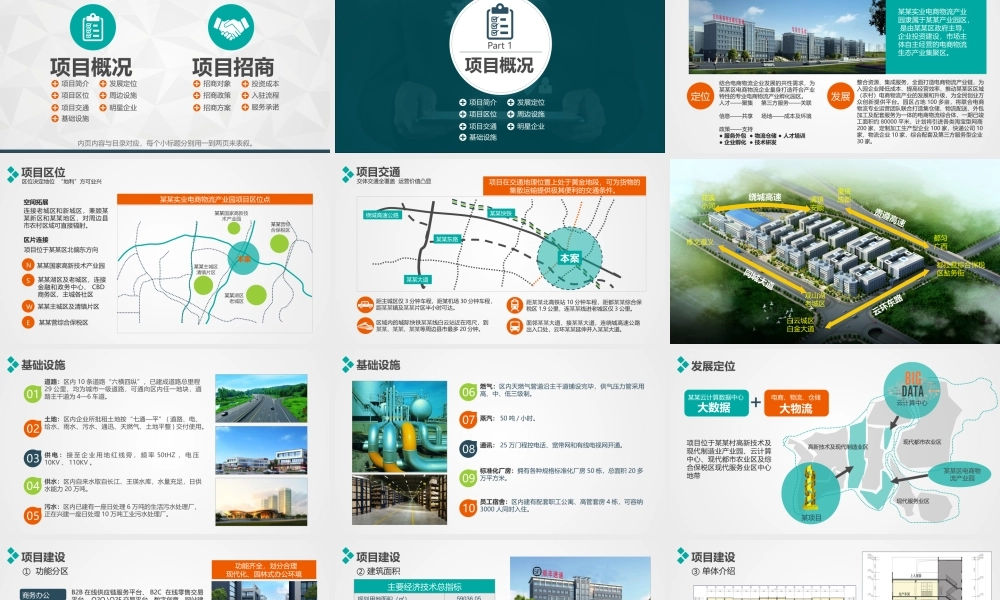Click the orange N marker beside 某某国家高新技术产业园
The image size is (1000, 600).
click(x=28, y=265)
